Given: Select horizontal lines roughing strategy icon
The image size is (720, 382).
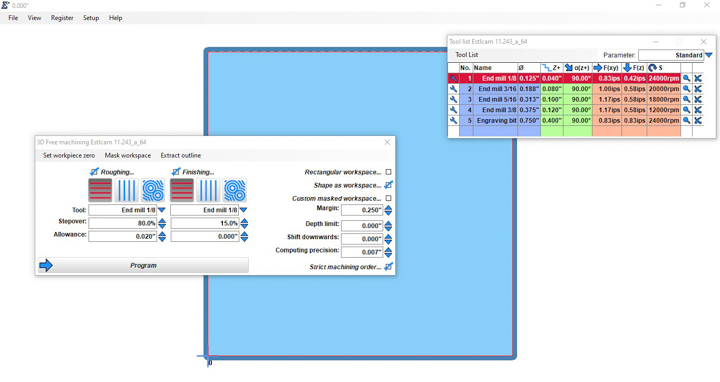Looking at the screenshot, I should click(x=100, y=190).
